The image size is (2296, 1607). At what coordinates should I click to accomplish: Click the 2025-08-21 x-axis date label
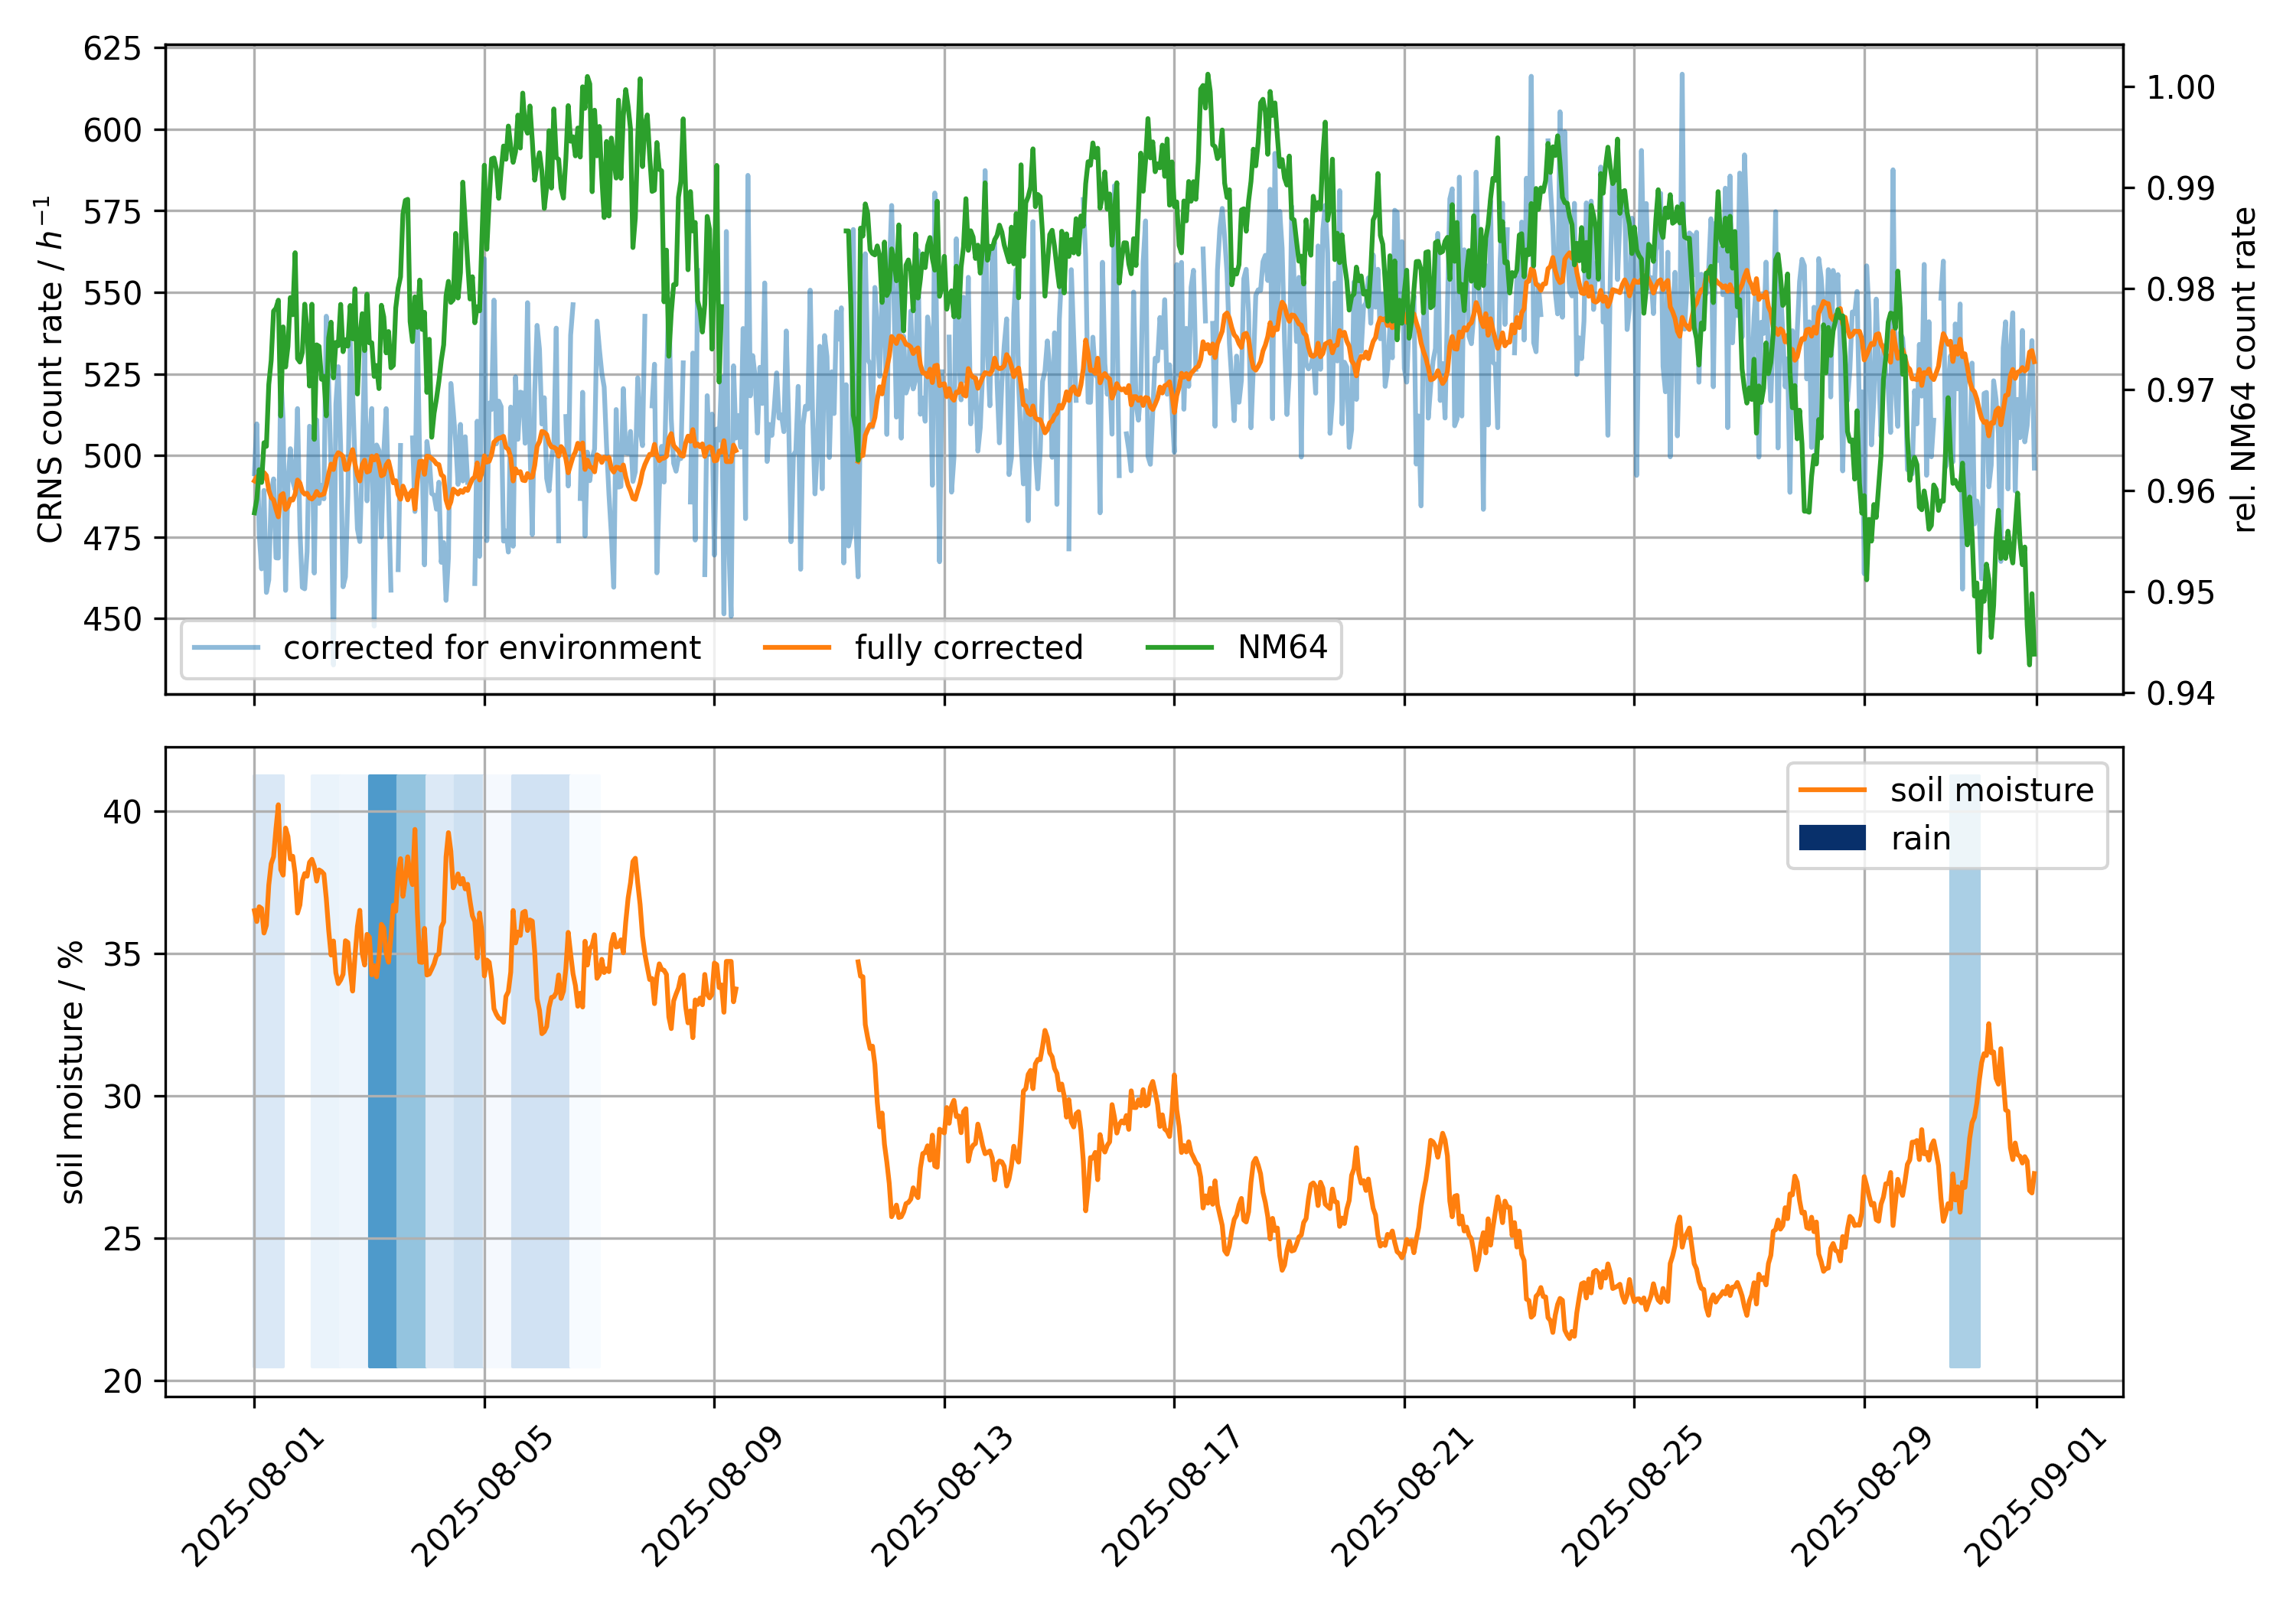1402,1497
